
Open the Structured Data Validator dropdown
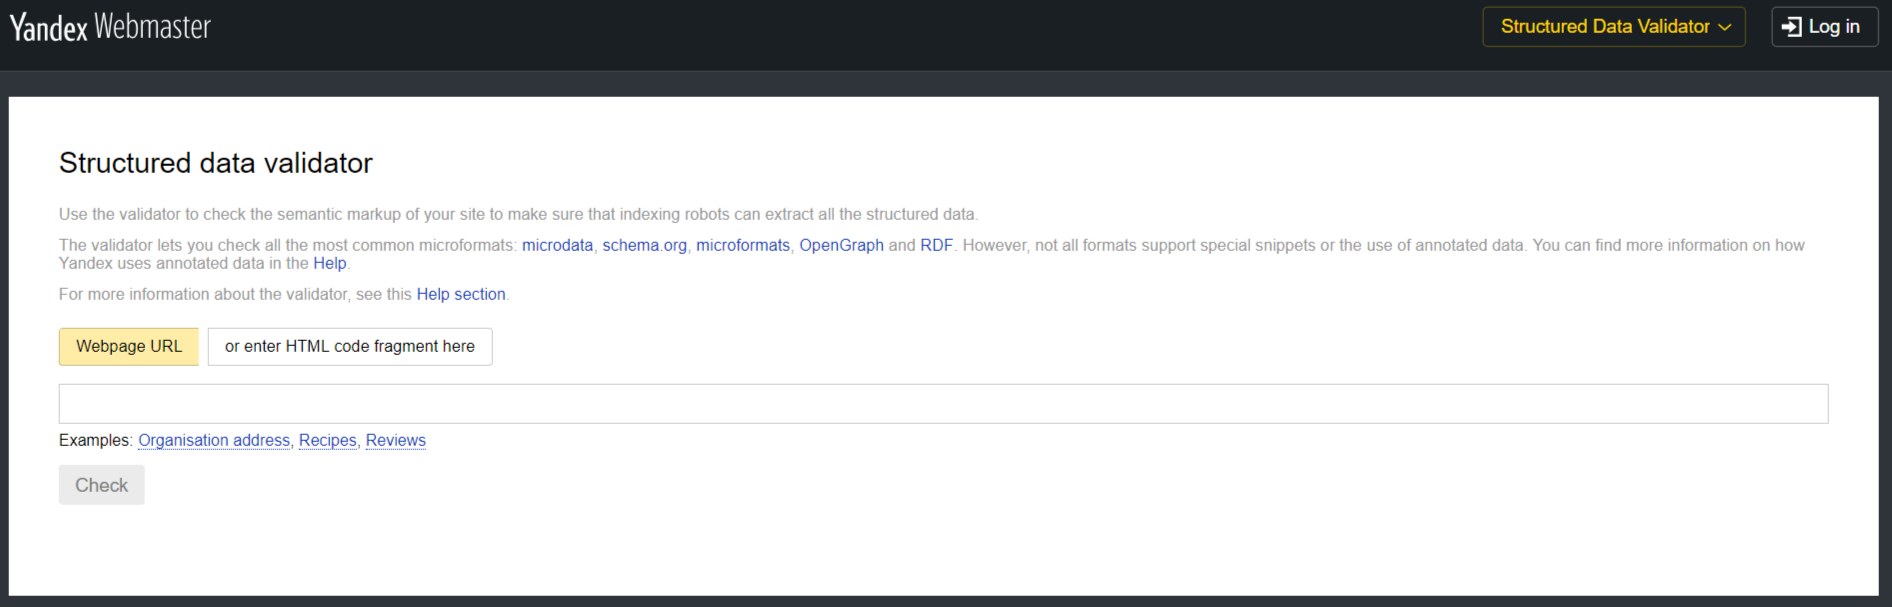(x=1614, y=27)
